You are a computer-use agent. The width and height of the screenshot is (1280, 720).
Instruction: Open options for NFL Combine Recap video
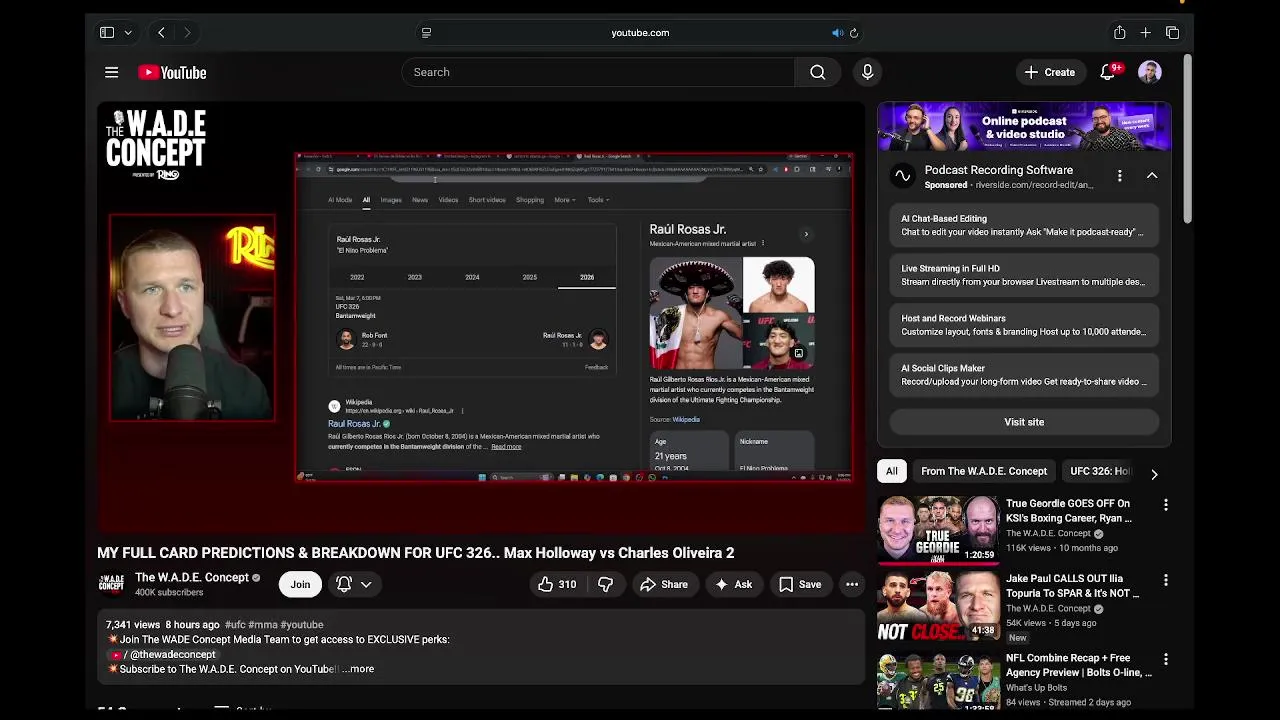click(x=1165, y=659)
